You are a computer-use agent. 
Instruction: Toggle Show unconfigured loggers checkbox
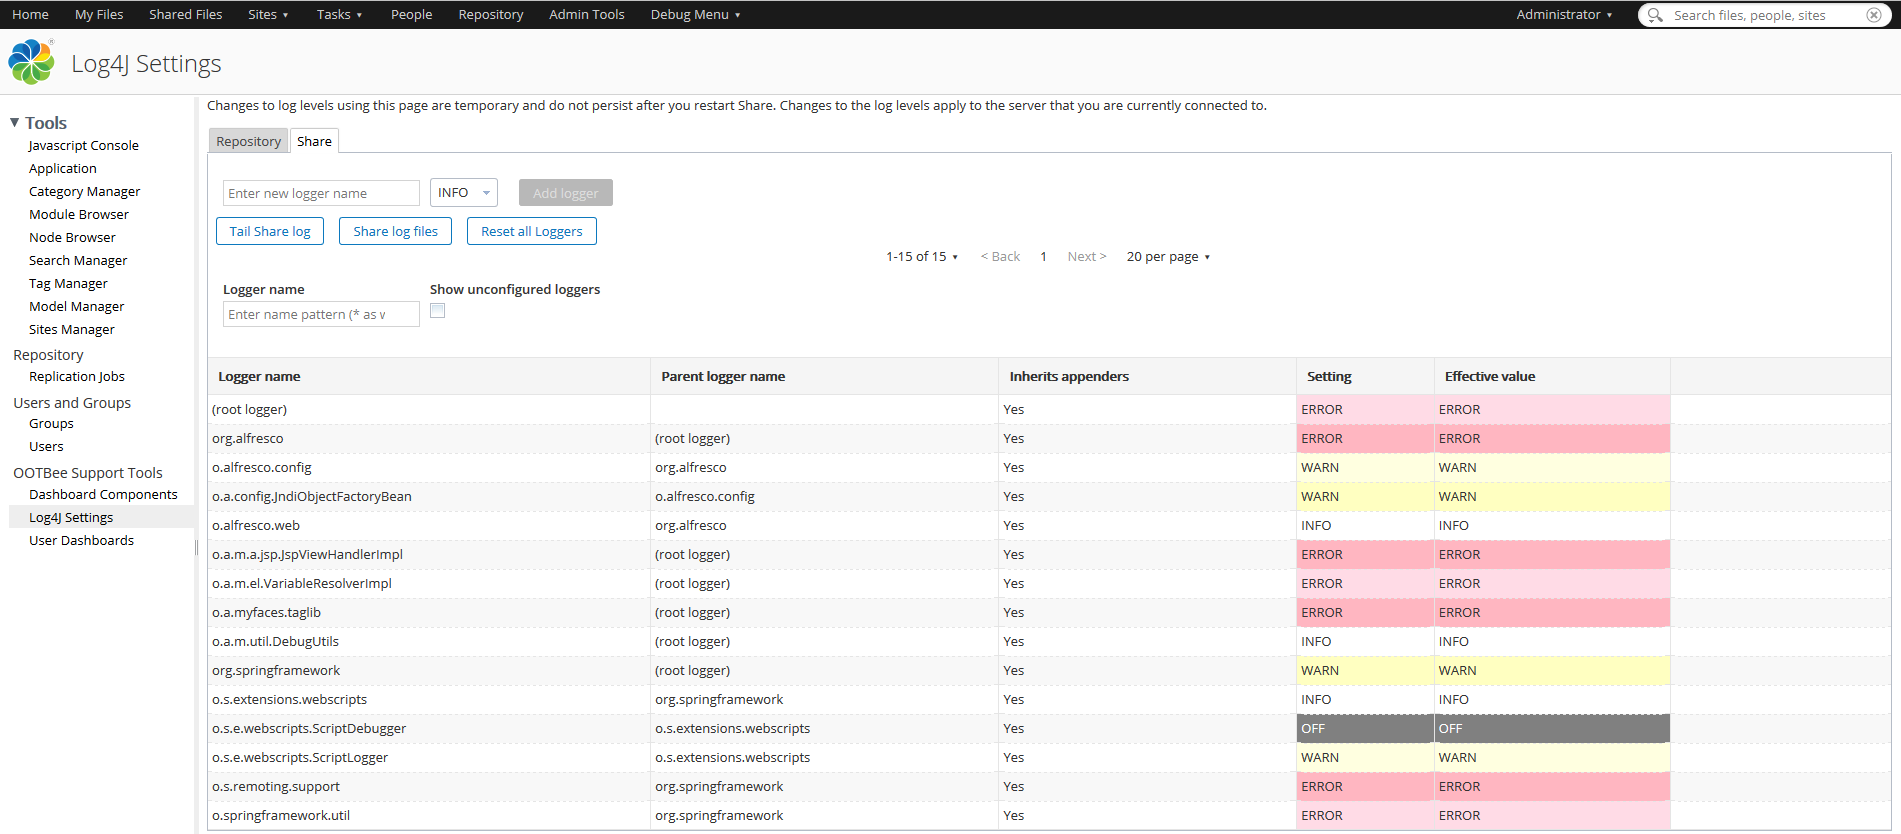pyautogui.click(x=437, y=311)
